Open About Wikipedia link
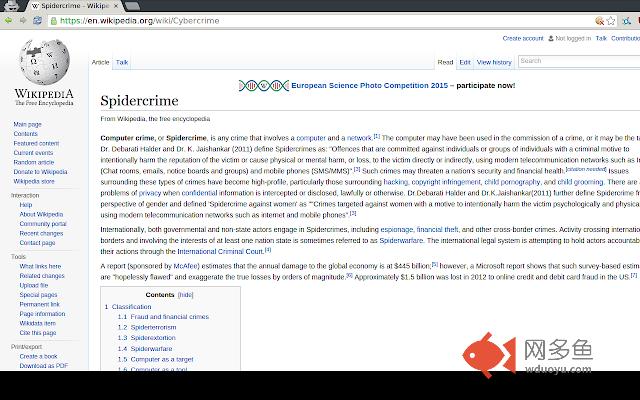640x400 pixels. (x=41, y=214)
